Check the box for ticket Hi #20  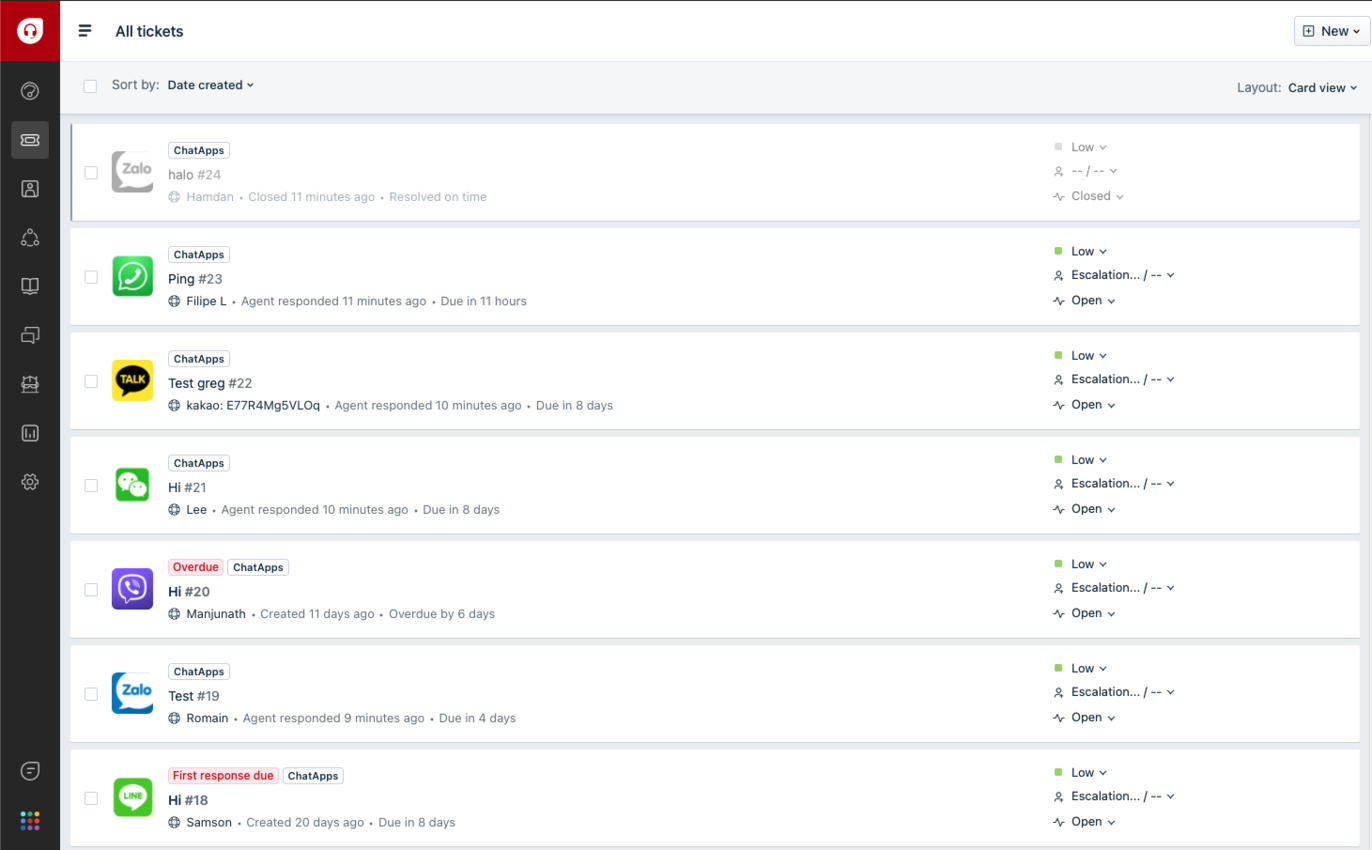coord(91,590)
